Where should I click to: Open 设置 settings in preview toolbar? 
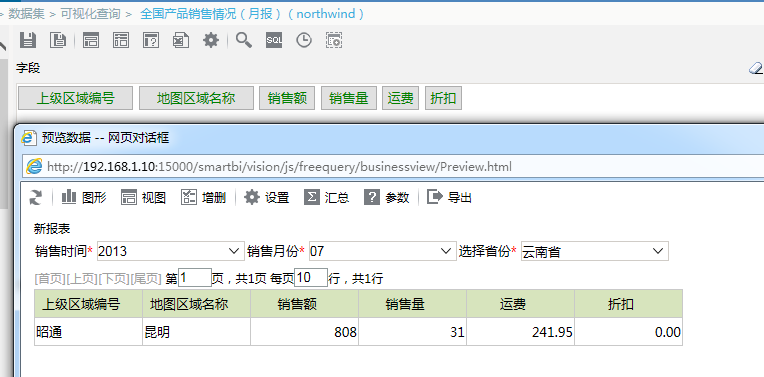[x=267, y=197]
